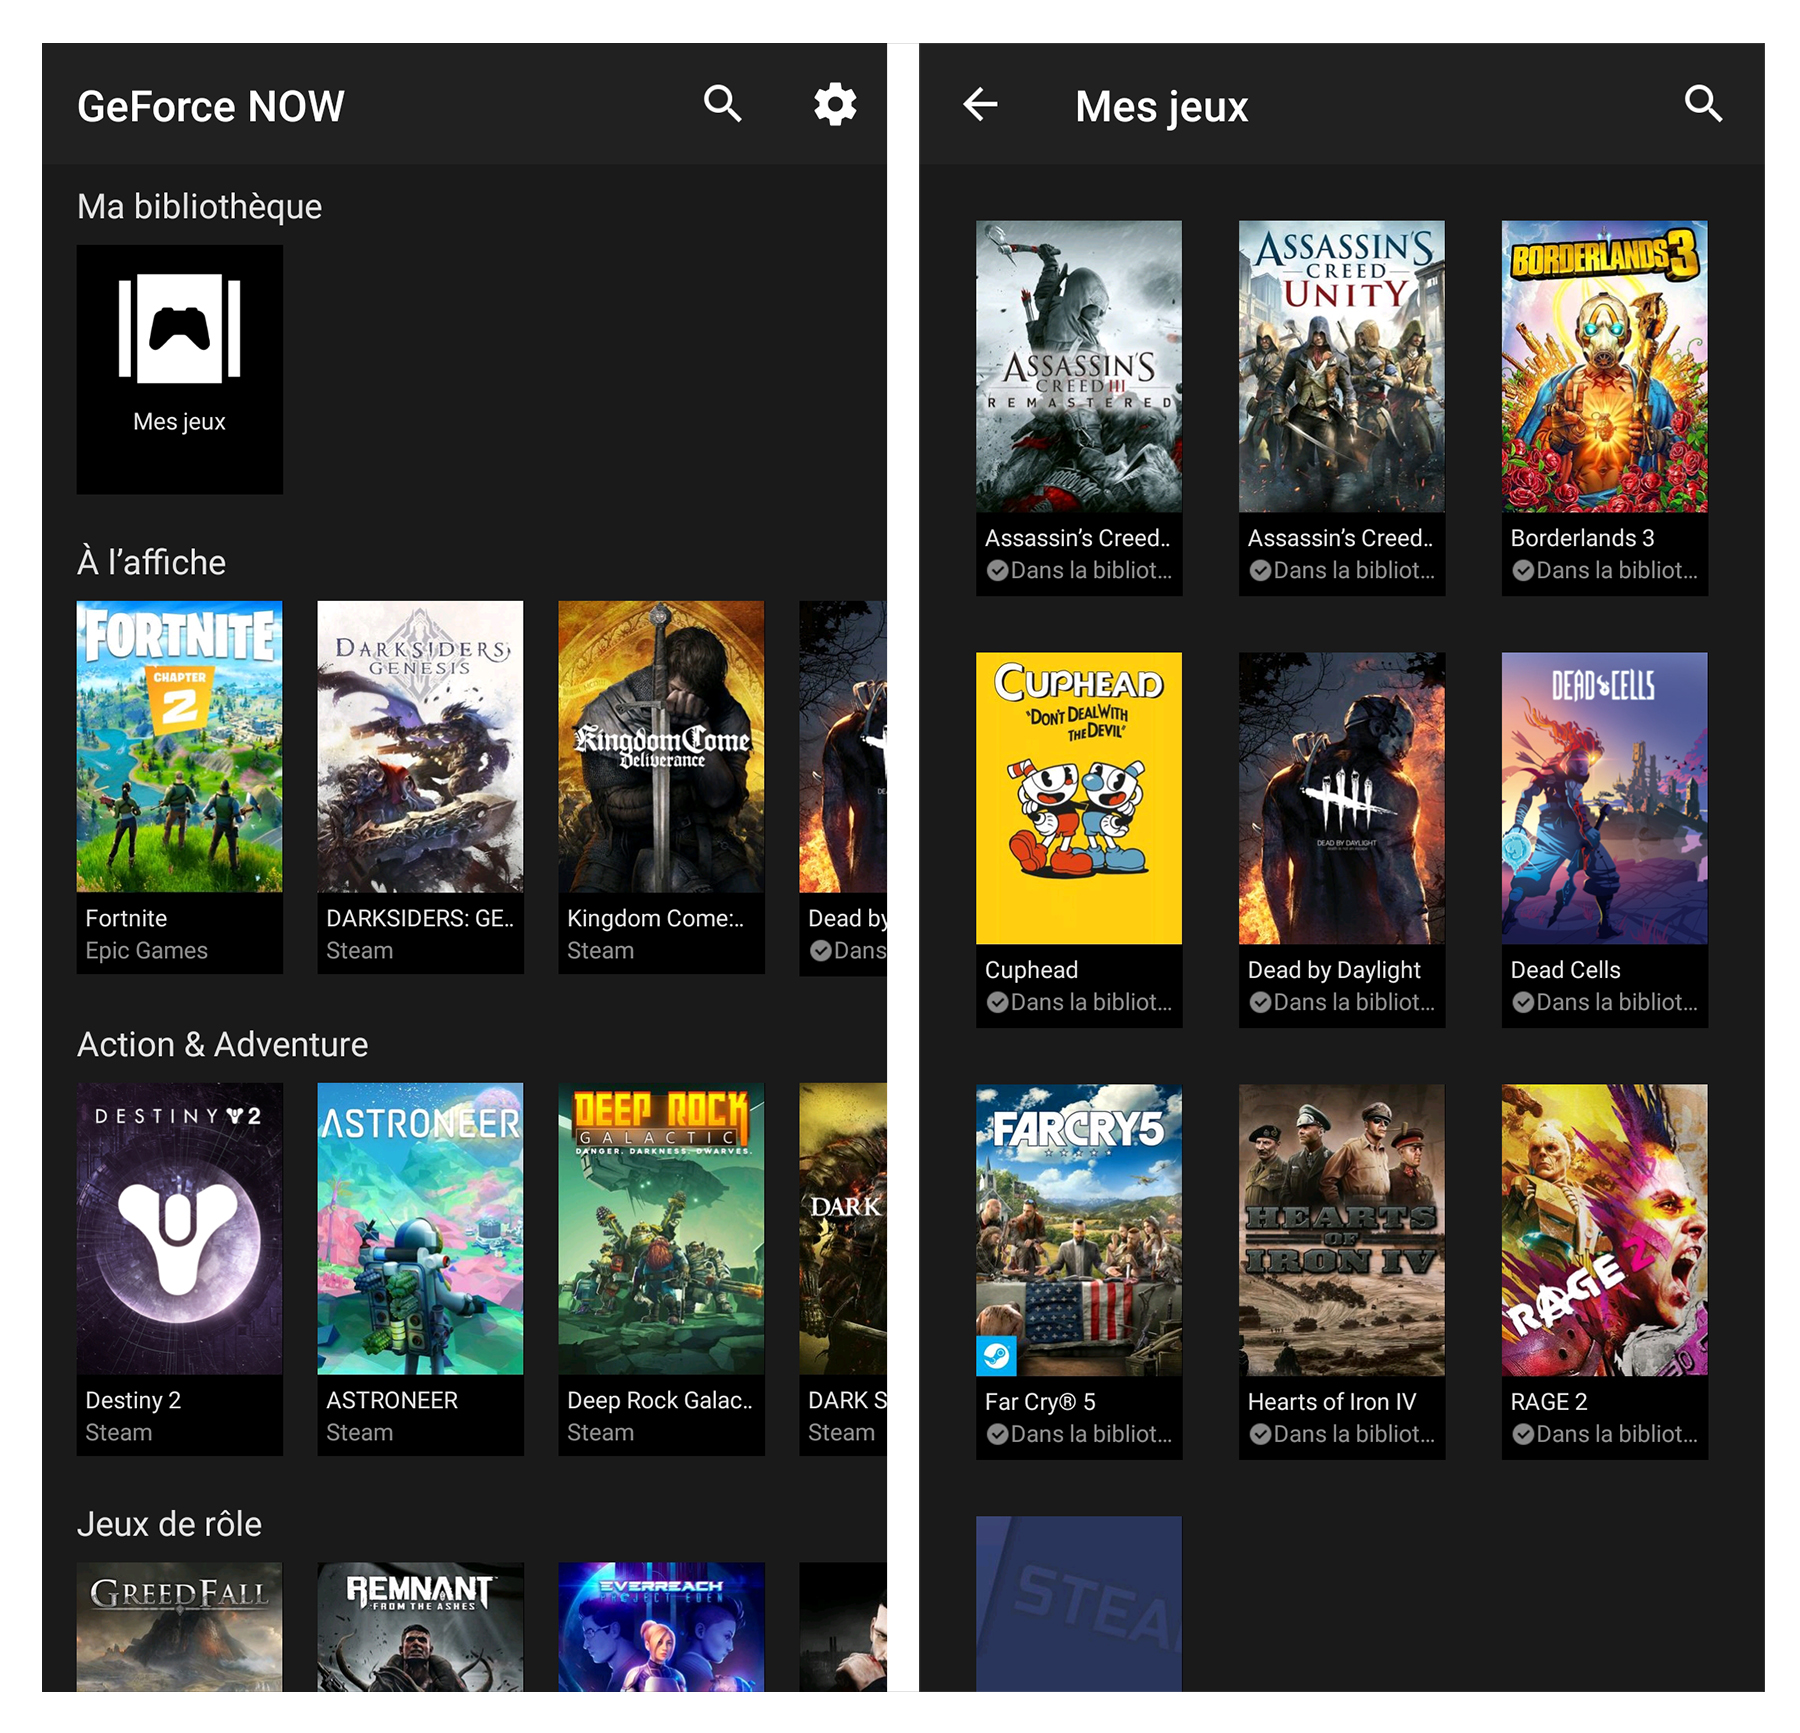1800x1733 pixels.
Task: Open Assassin's Creed Unity cover
Action: pyautogui.click(x=1341, y=366)
